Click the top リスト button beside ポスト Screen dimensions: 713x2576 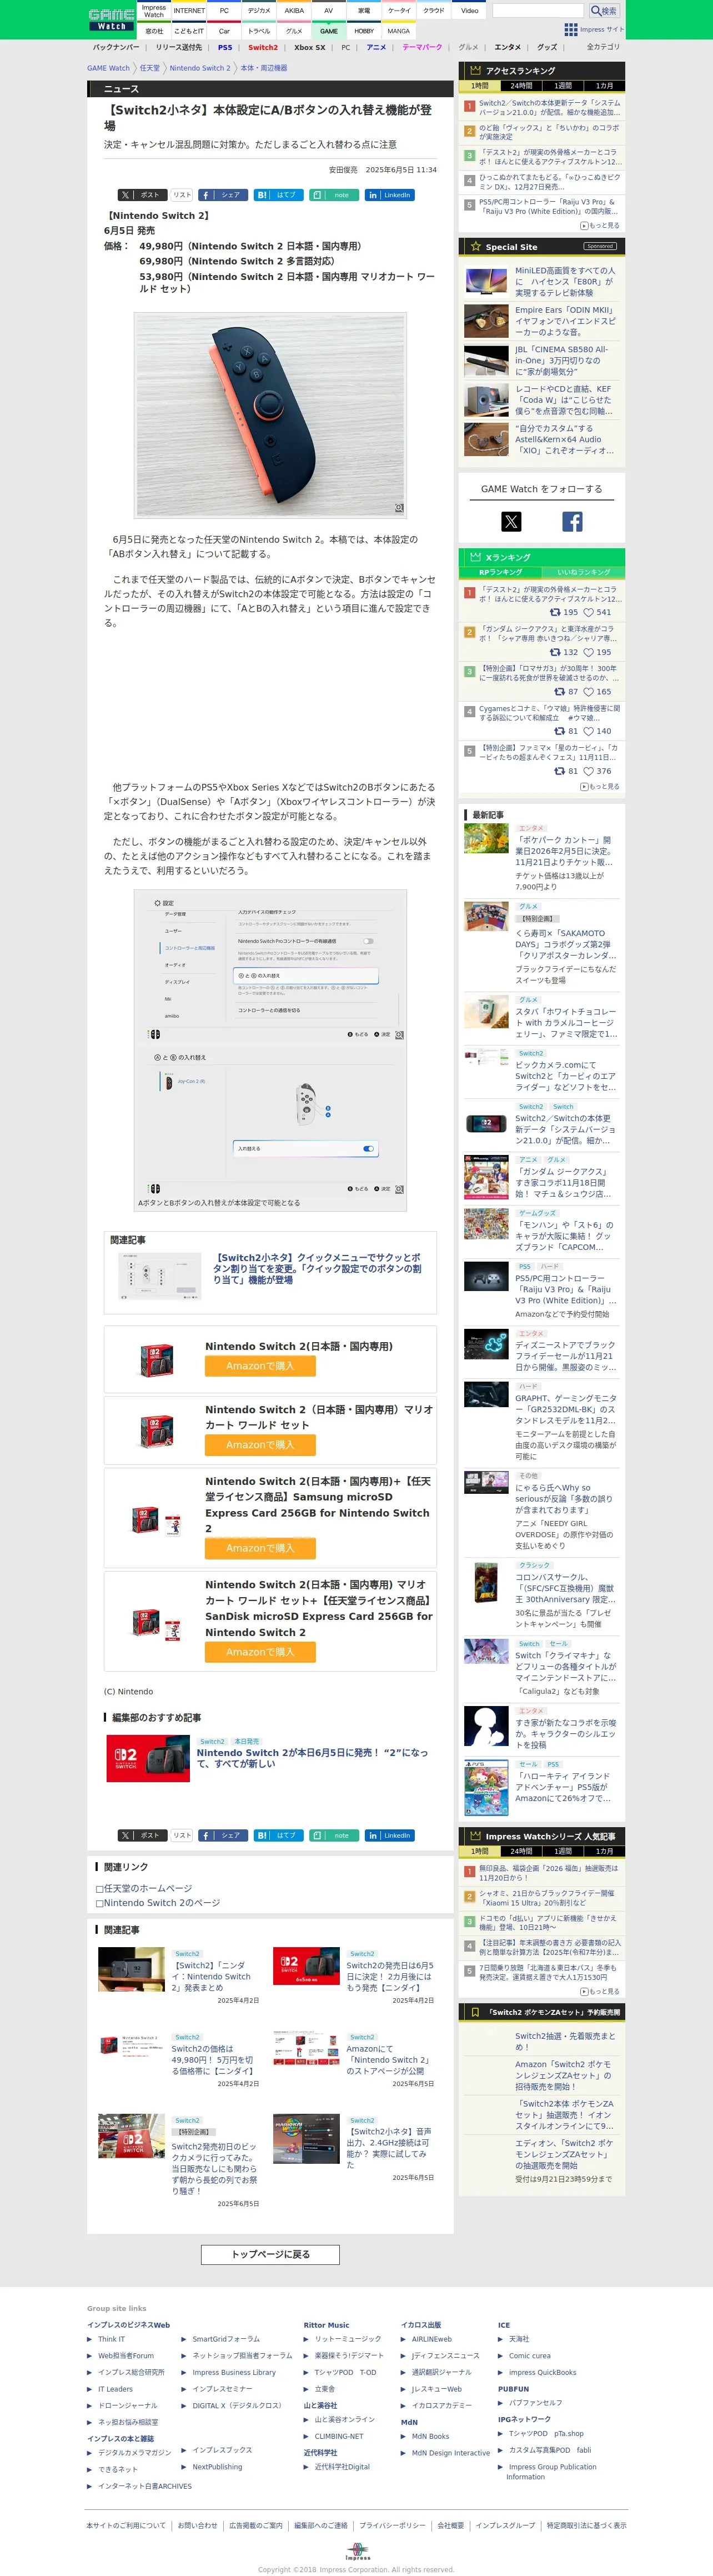tap(182, 195)
